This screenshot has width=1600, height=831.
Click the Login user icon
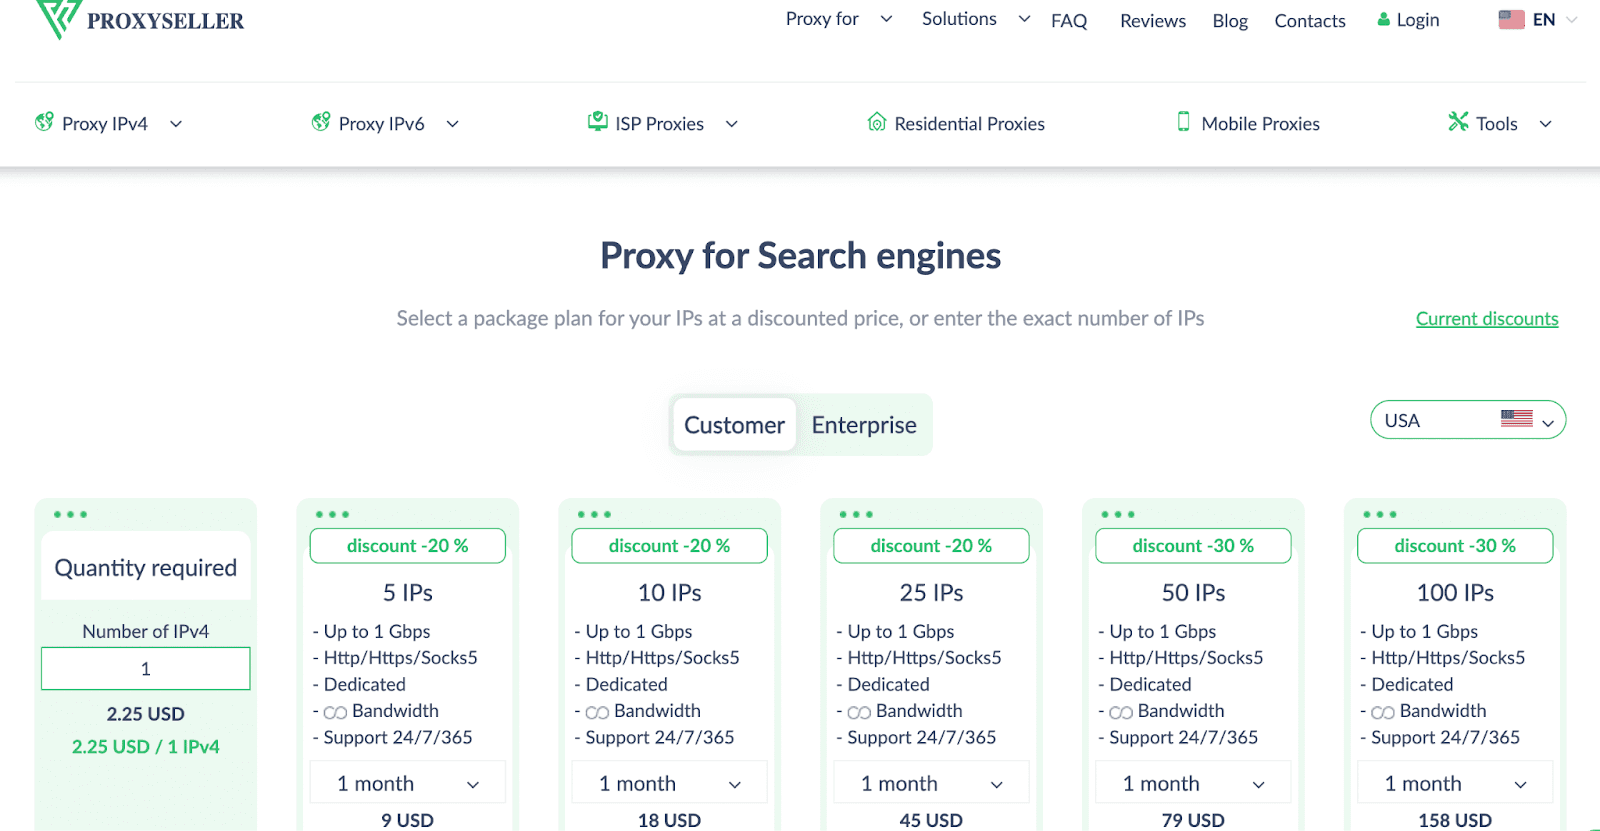(1384, 19)
